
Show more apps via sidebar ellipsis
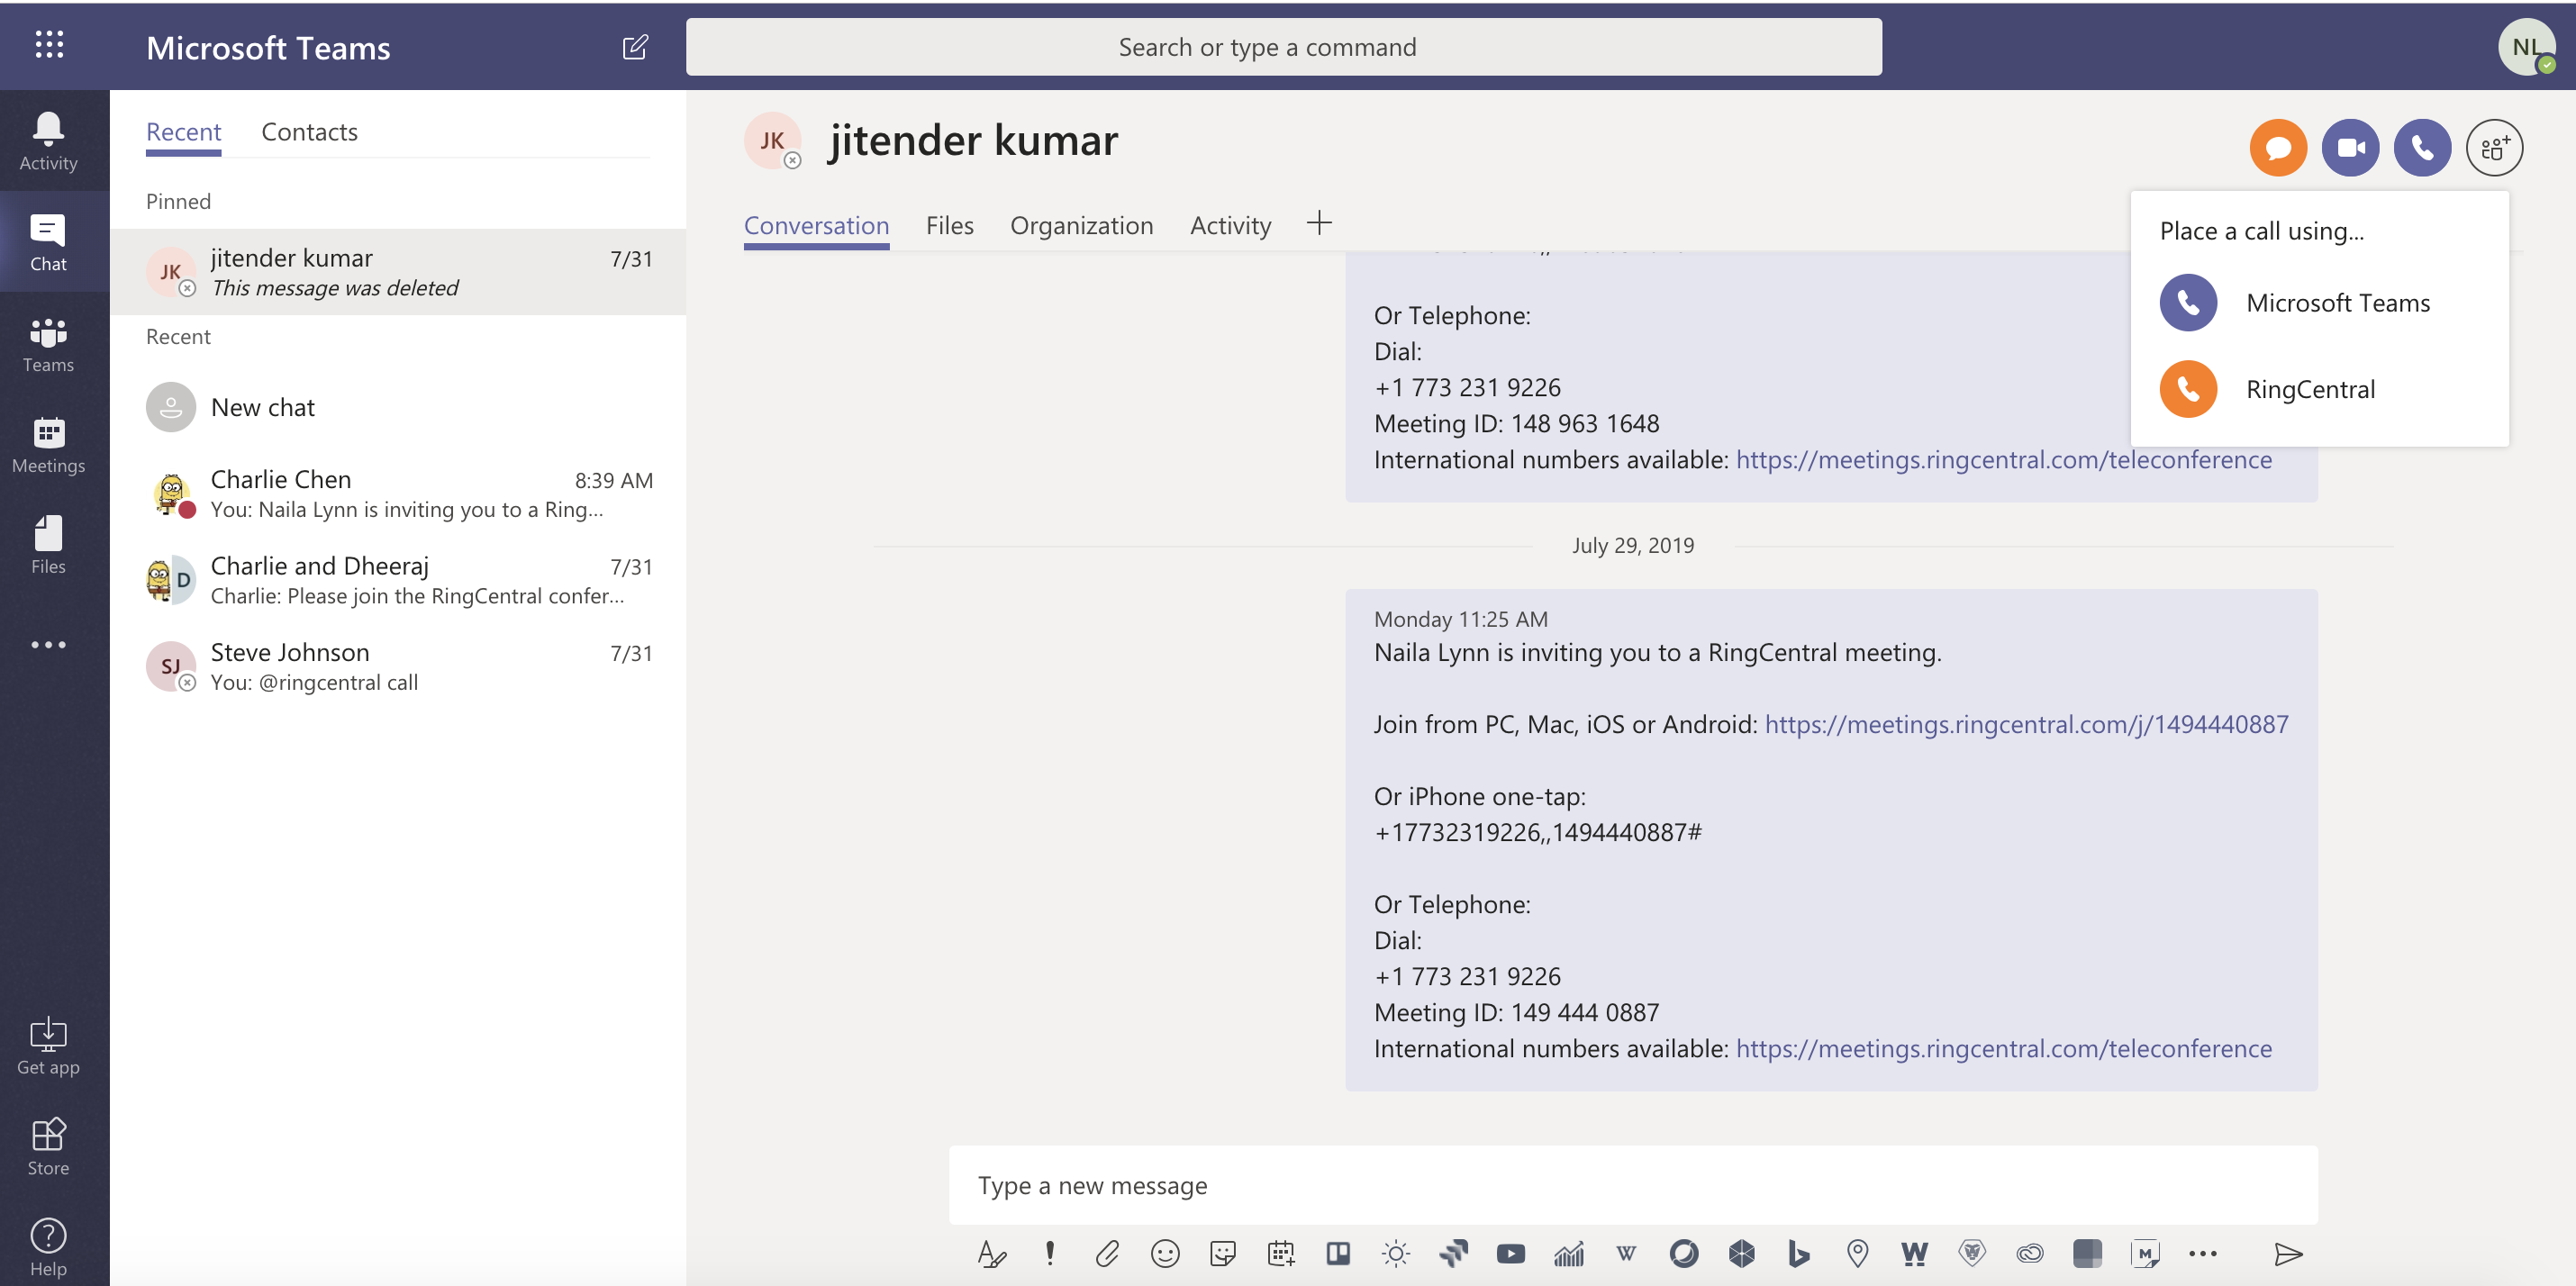pos(48,644)
